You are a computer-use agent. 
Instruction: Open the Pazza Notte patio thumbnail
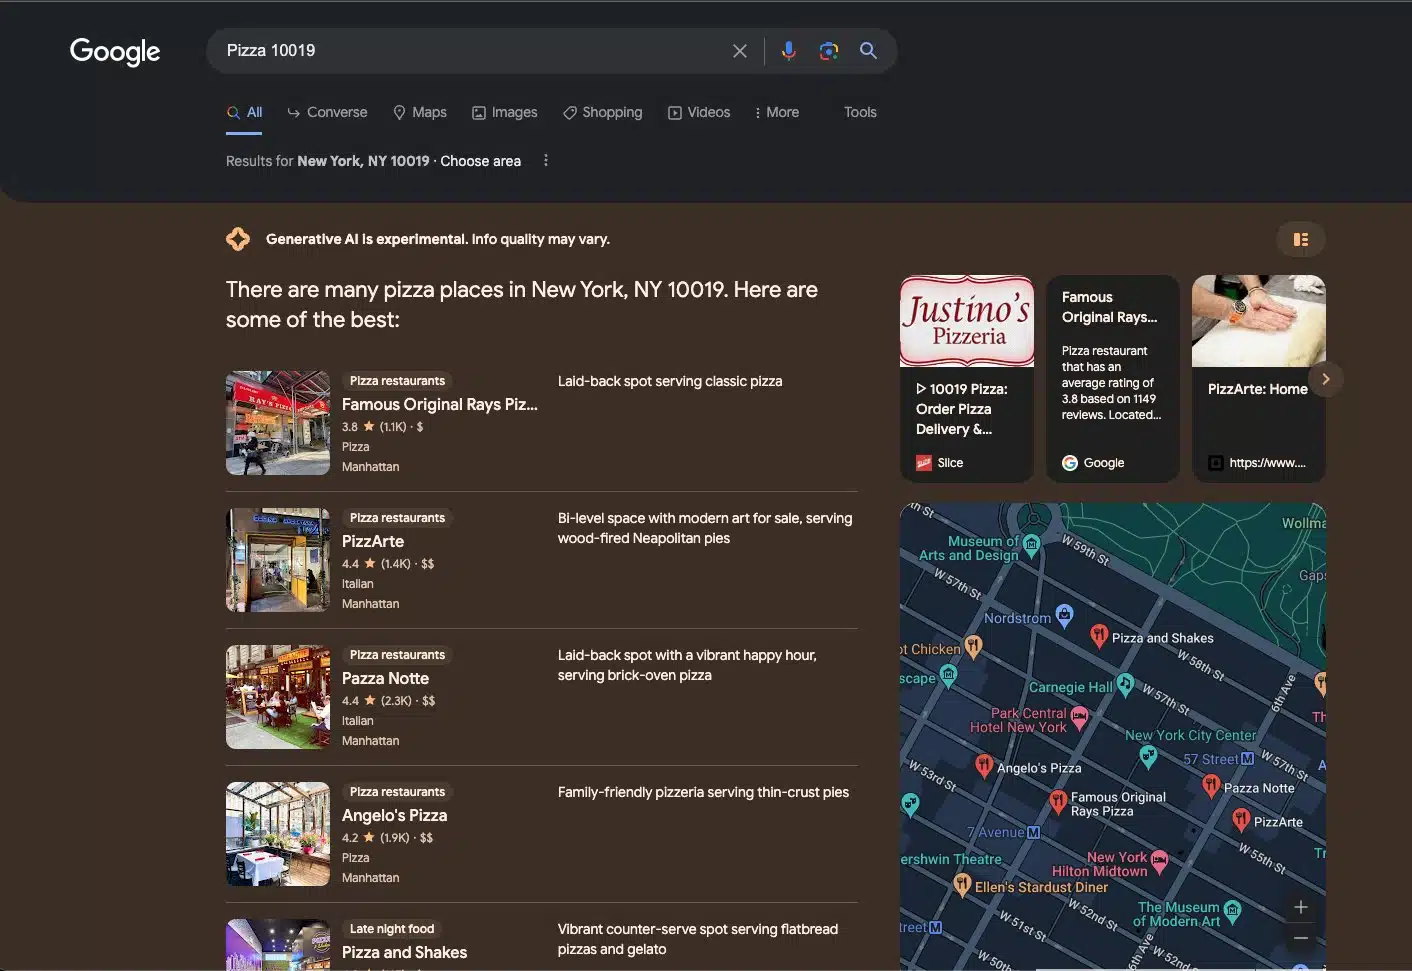(278, 697)
